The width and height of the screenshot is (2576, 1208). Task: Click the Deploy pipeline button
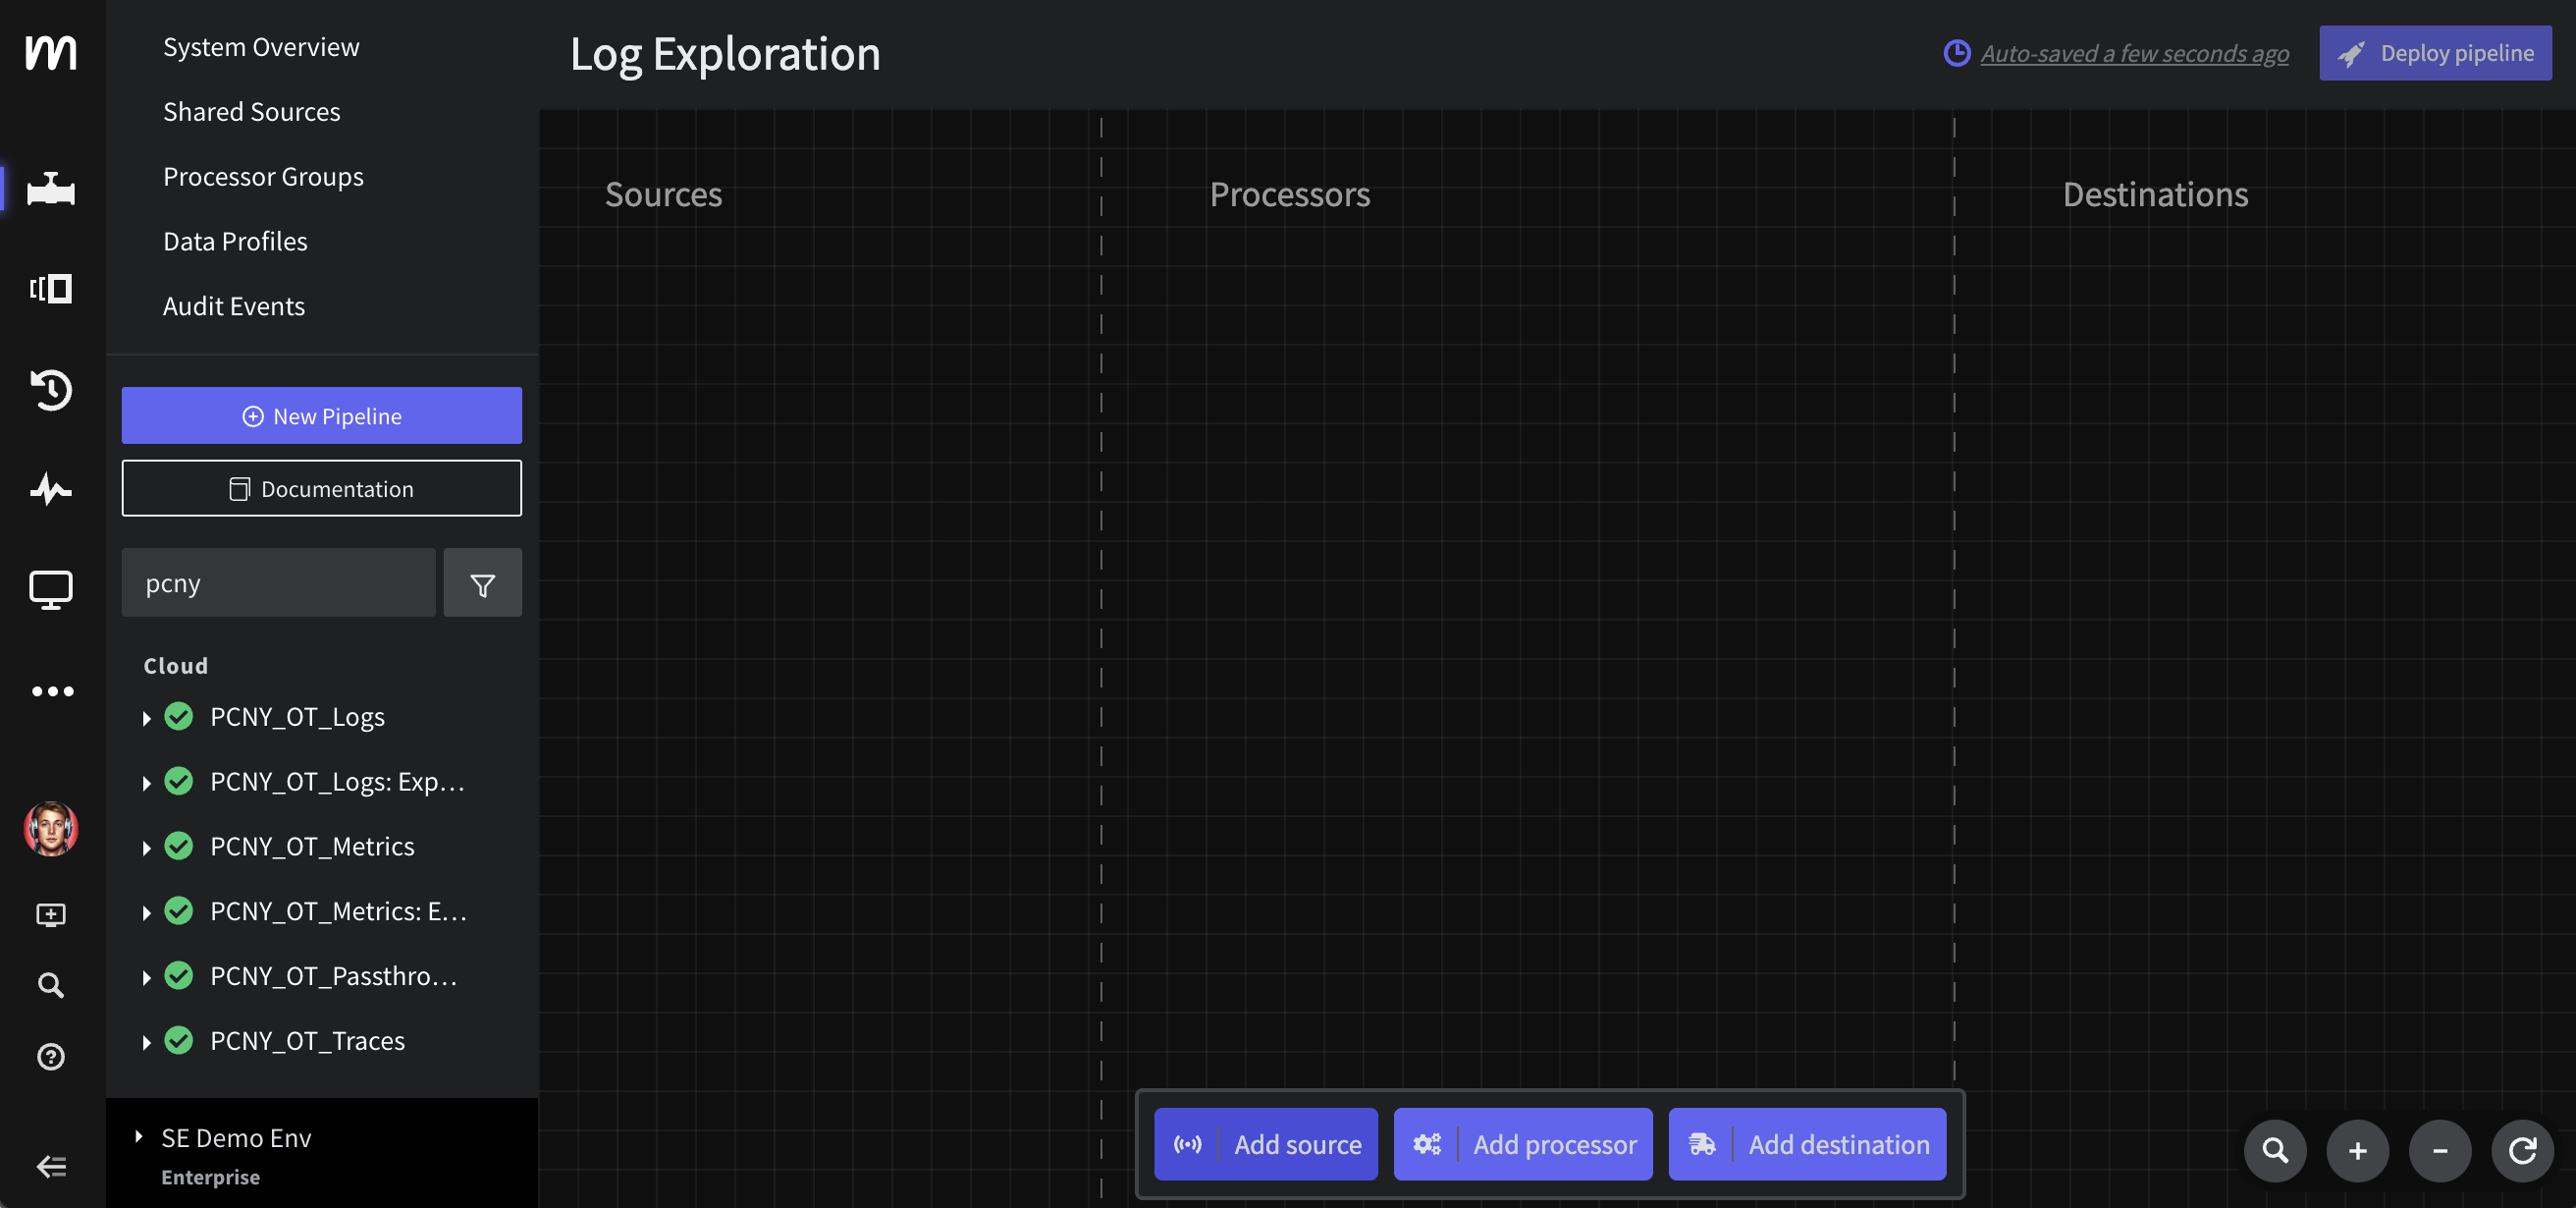pos(2434,53)
